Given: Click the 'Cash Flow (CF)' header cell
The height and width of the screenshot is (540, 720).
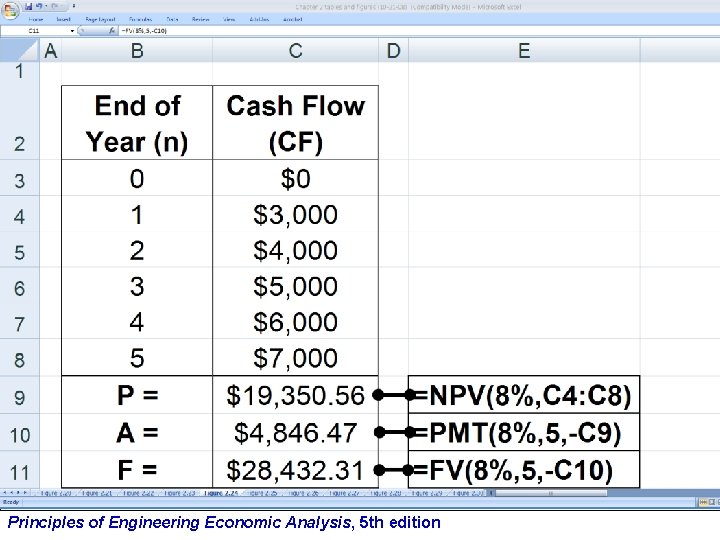Looking at the screenshot, I should (x=295, y=123).
